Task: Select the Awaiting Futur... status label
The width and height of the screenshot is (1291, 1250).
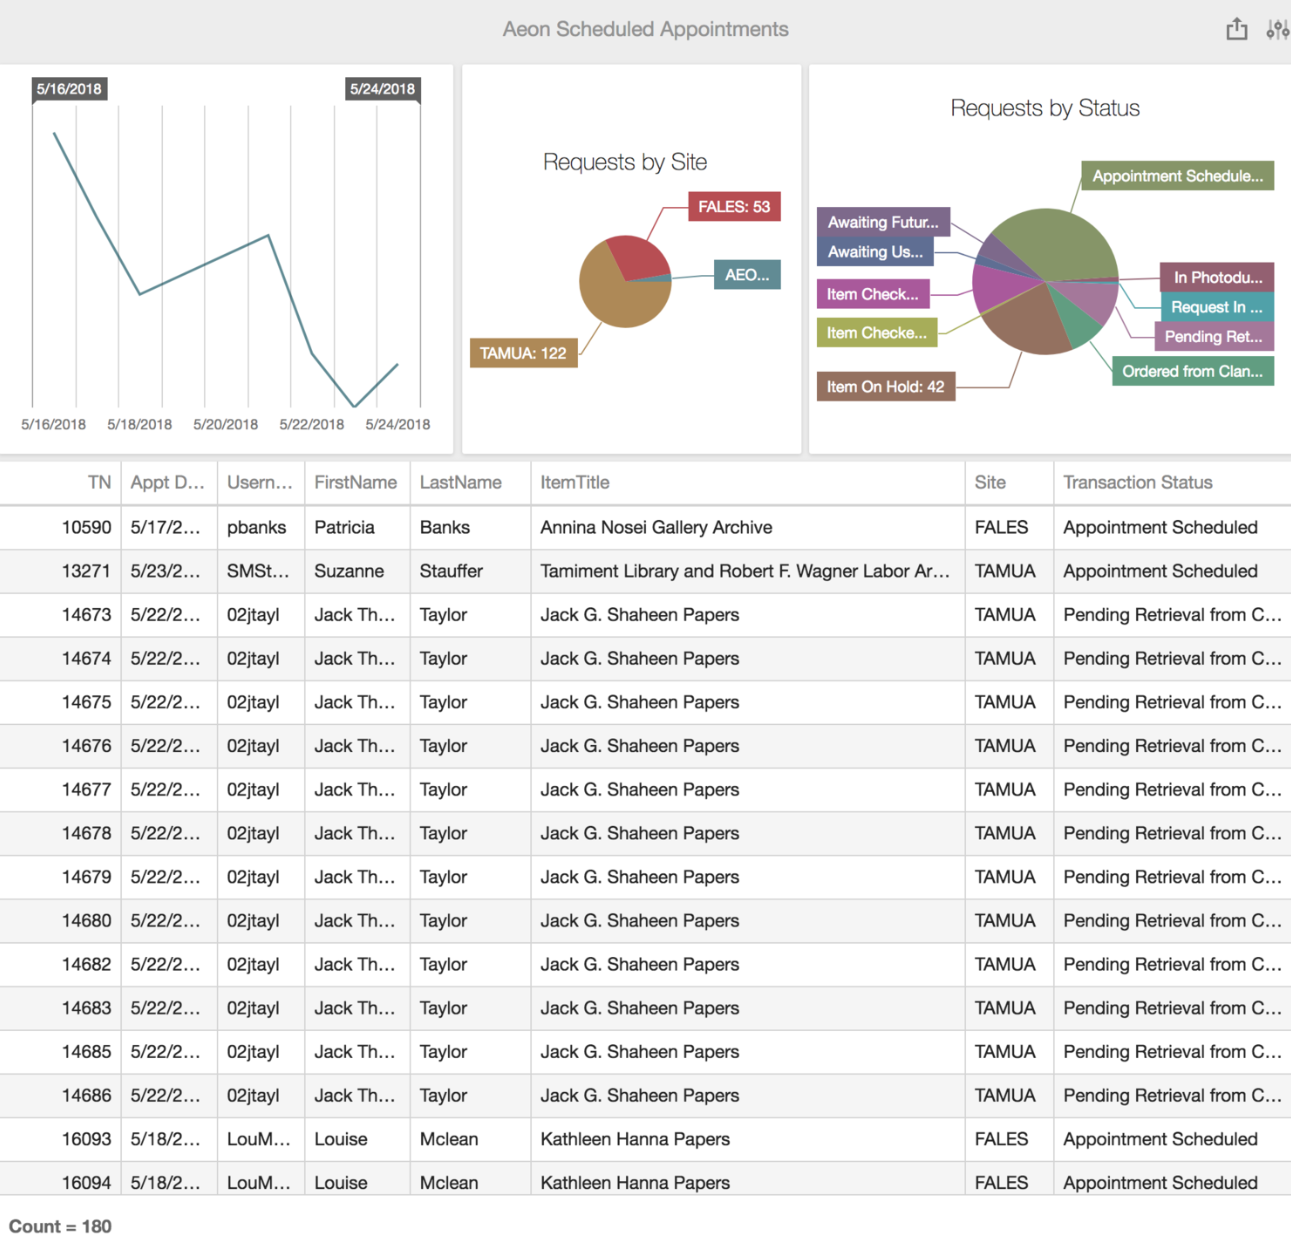Action: 882,222
